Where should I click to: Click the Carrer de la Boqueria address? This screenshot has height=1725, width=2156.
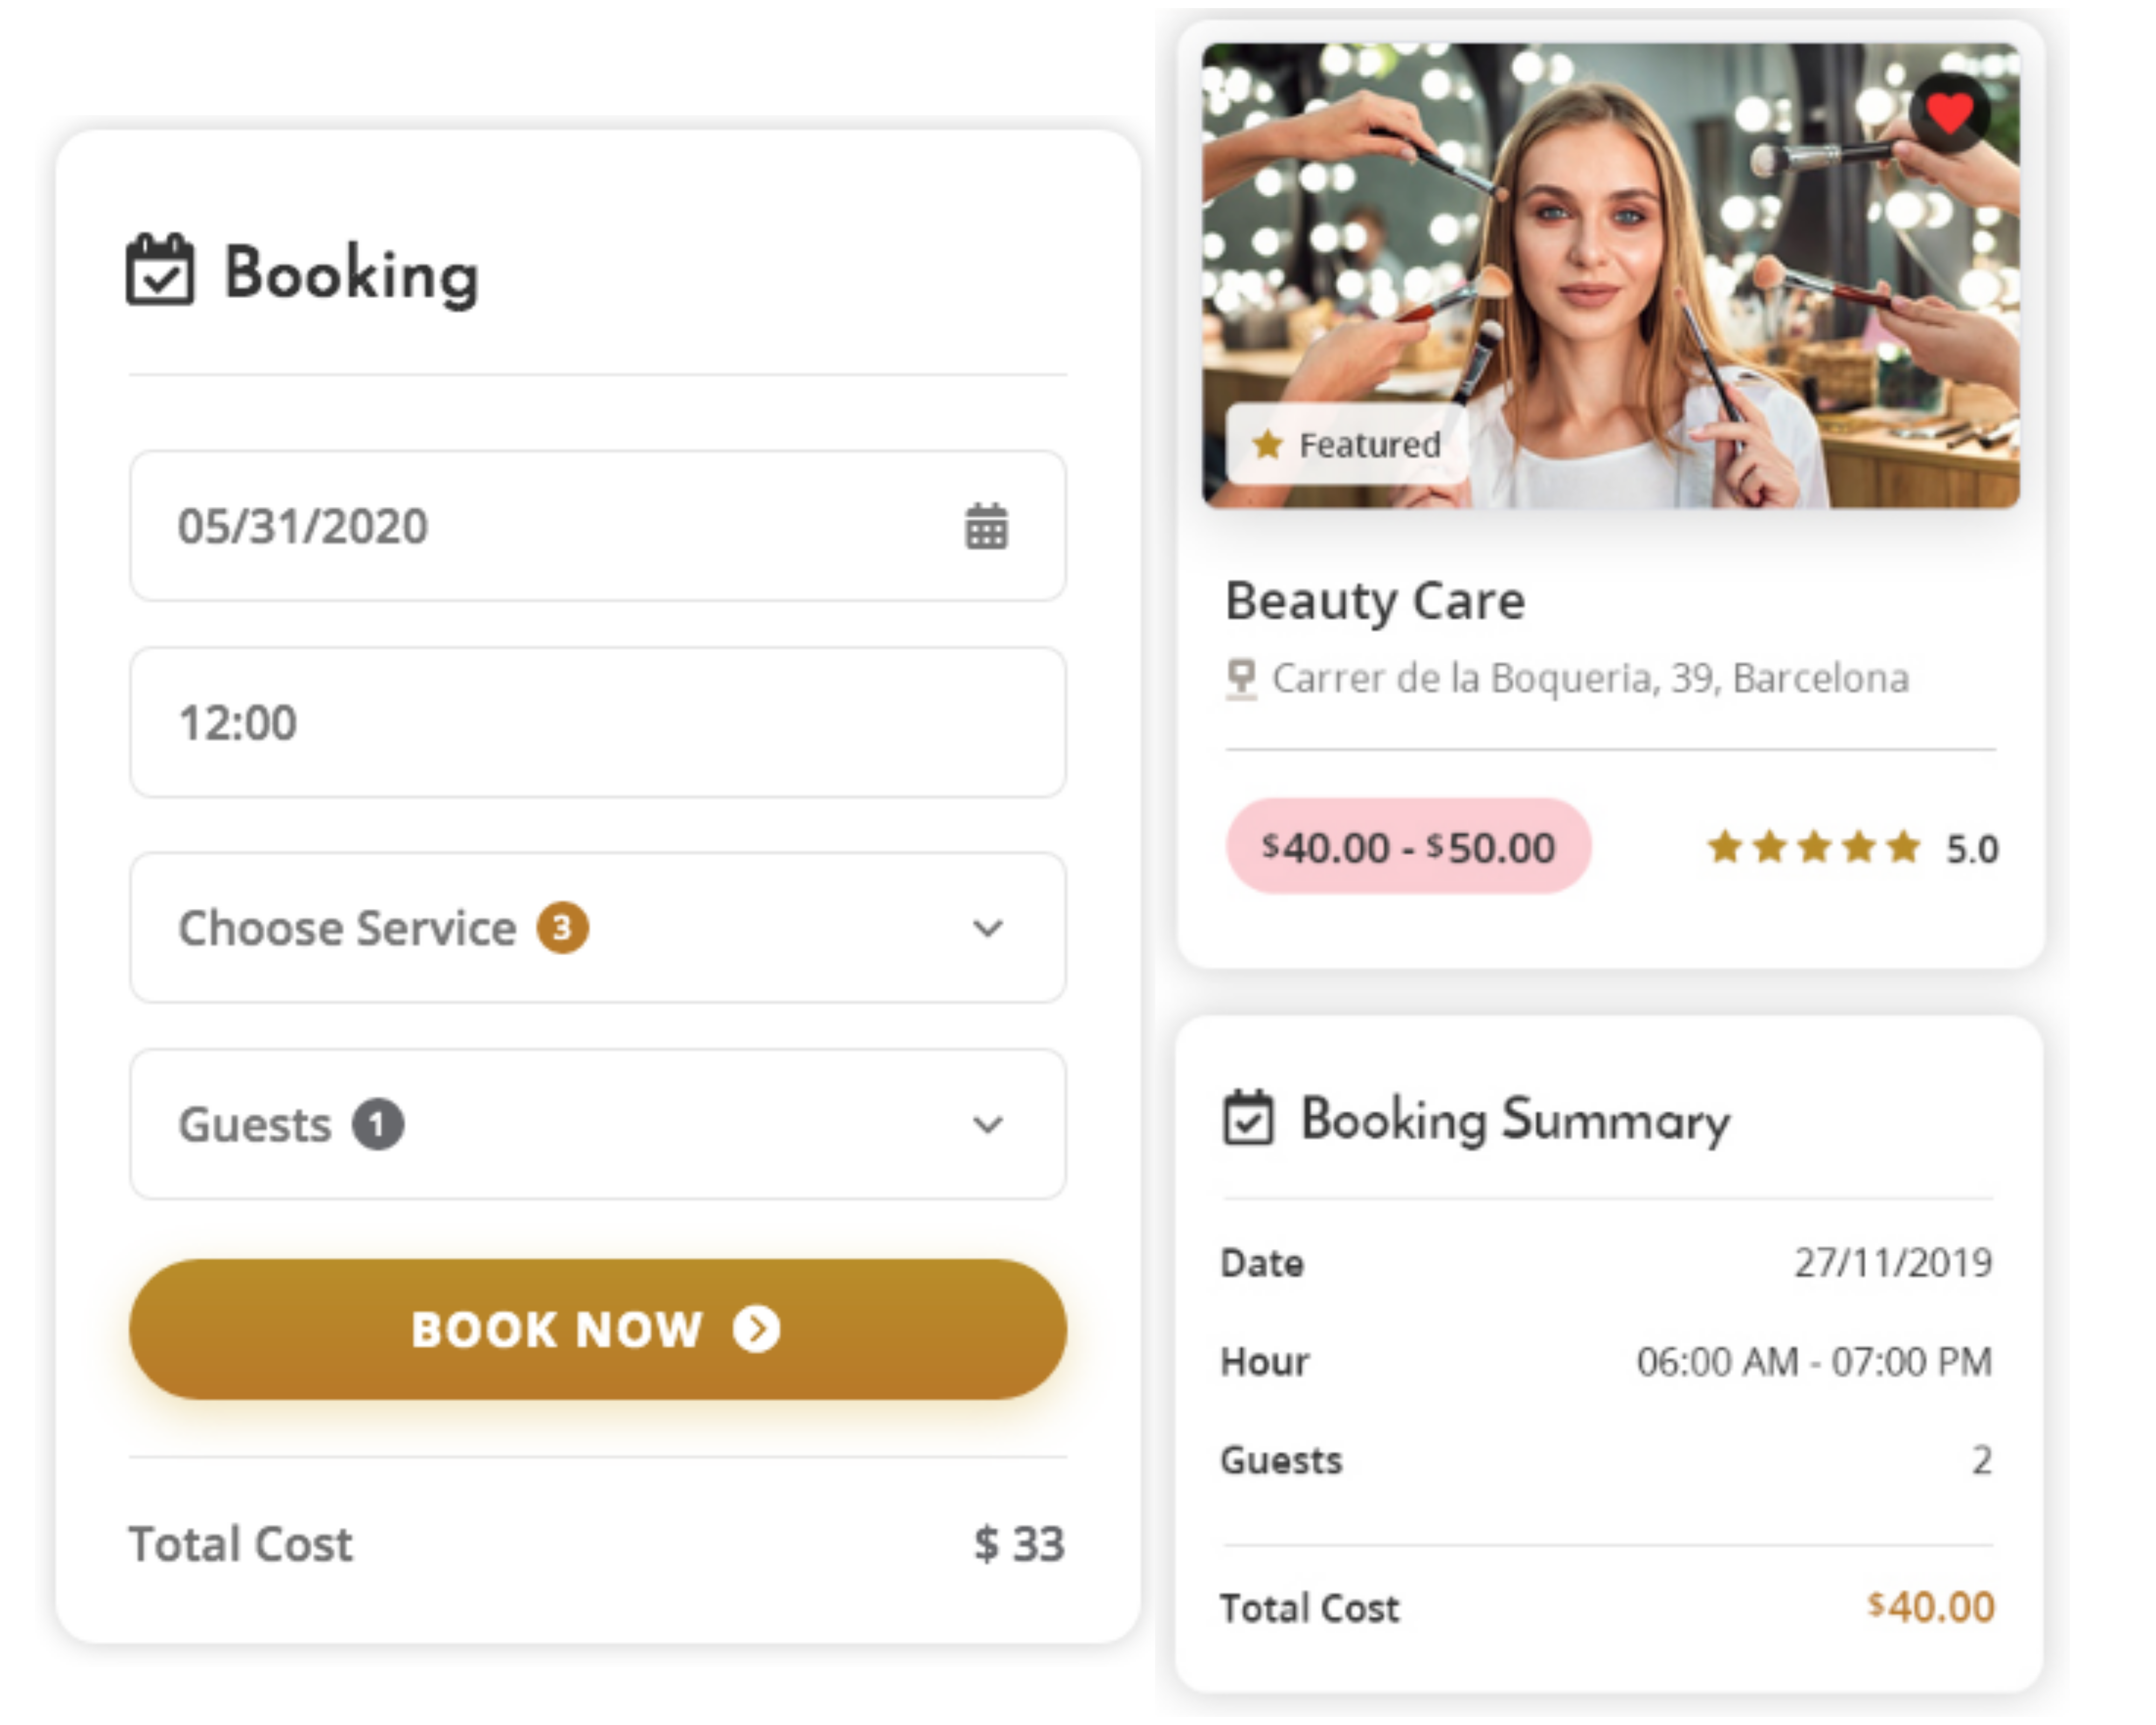[1590, 679]
